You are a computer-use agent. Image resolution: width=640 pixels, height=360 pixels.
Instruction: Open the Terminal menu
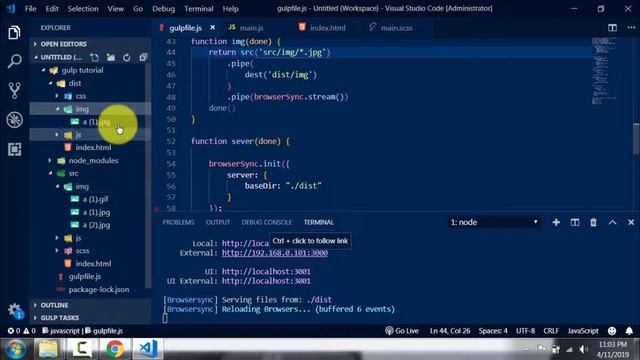pyautogui.click(x=199, y=9)
